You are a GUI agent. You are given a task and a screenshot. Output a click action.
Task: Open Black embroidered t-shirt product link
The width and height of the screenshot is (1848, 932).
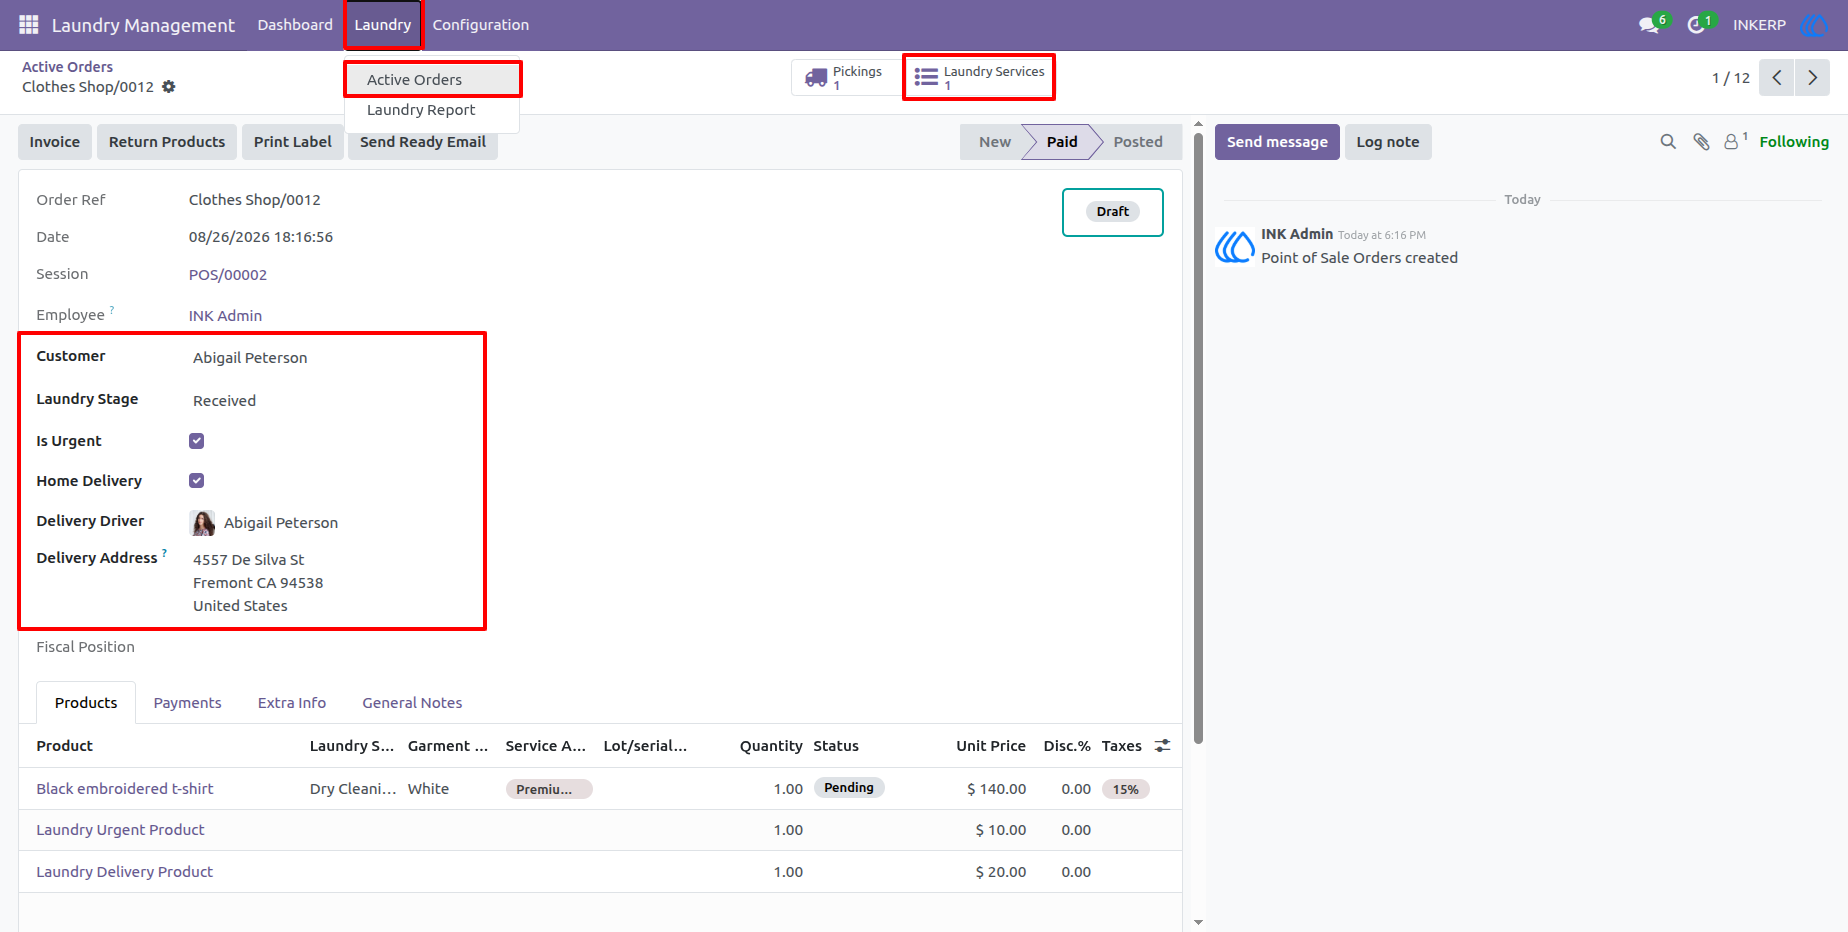tap(125, 789)
